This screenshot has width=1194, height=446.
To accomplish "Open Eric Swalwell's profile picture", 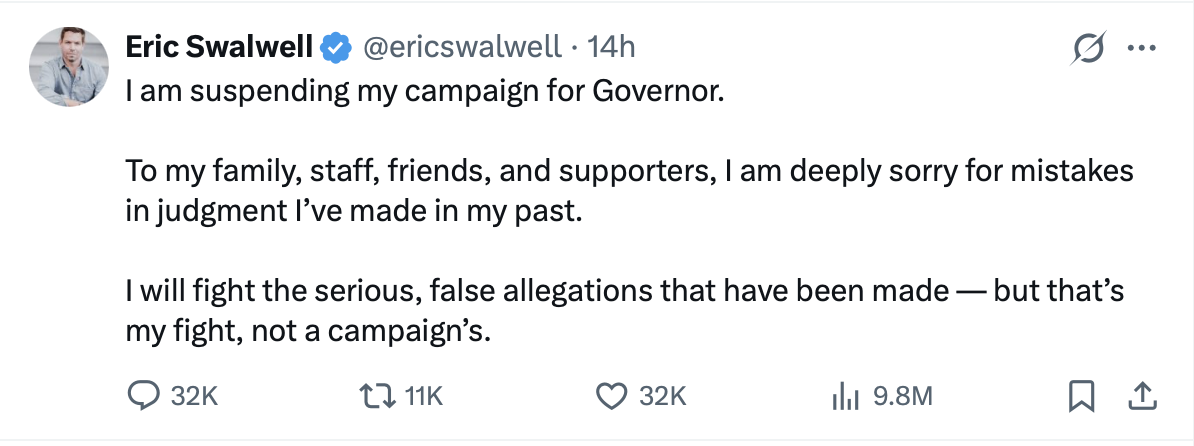I will coord(70,67).
